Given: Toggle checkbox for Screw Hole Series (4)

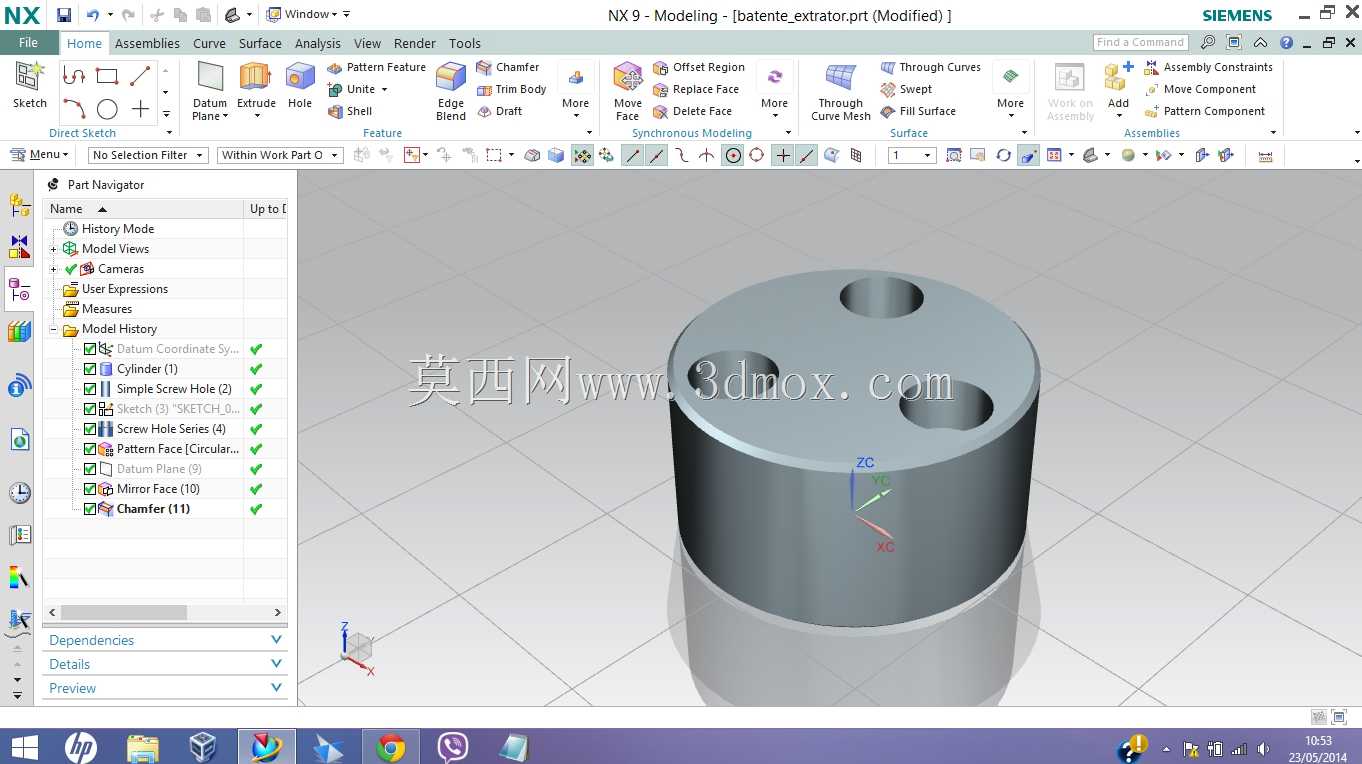Looking at the screenshot, I should tap(90, 429).
